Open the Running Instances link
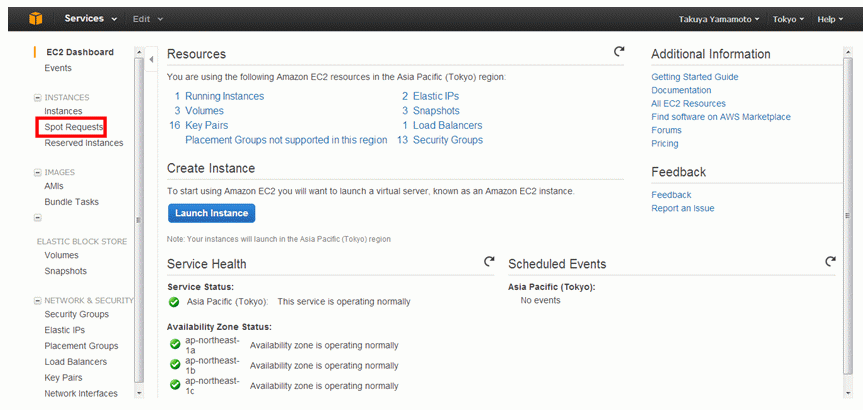The height and width of the screenshot is (410, 863). click(x=225, y=96)
